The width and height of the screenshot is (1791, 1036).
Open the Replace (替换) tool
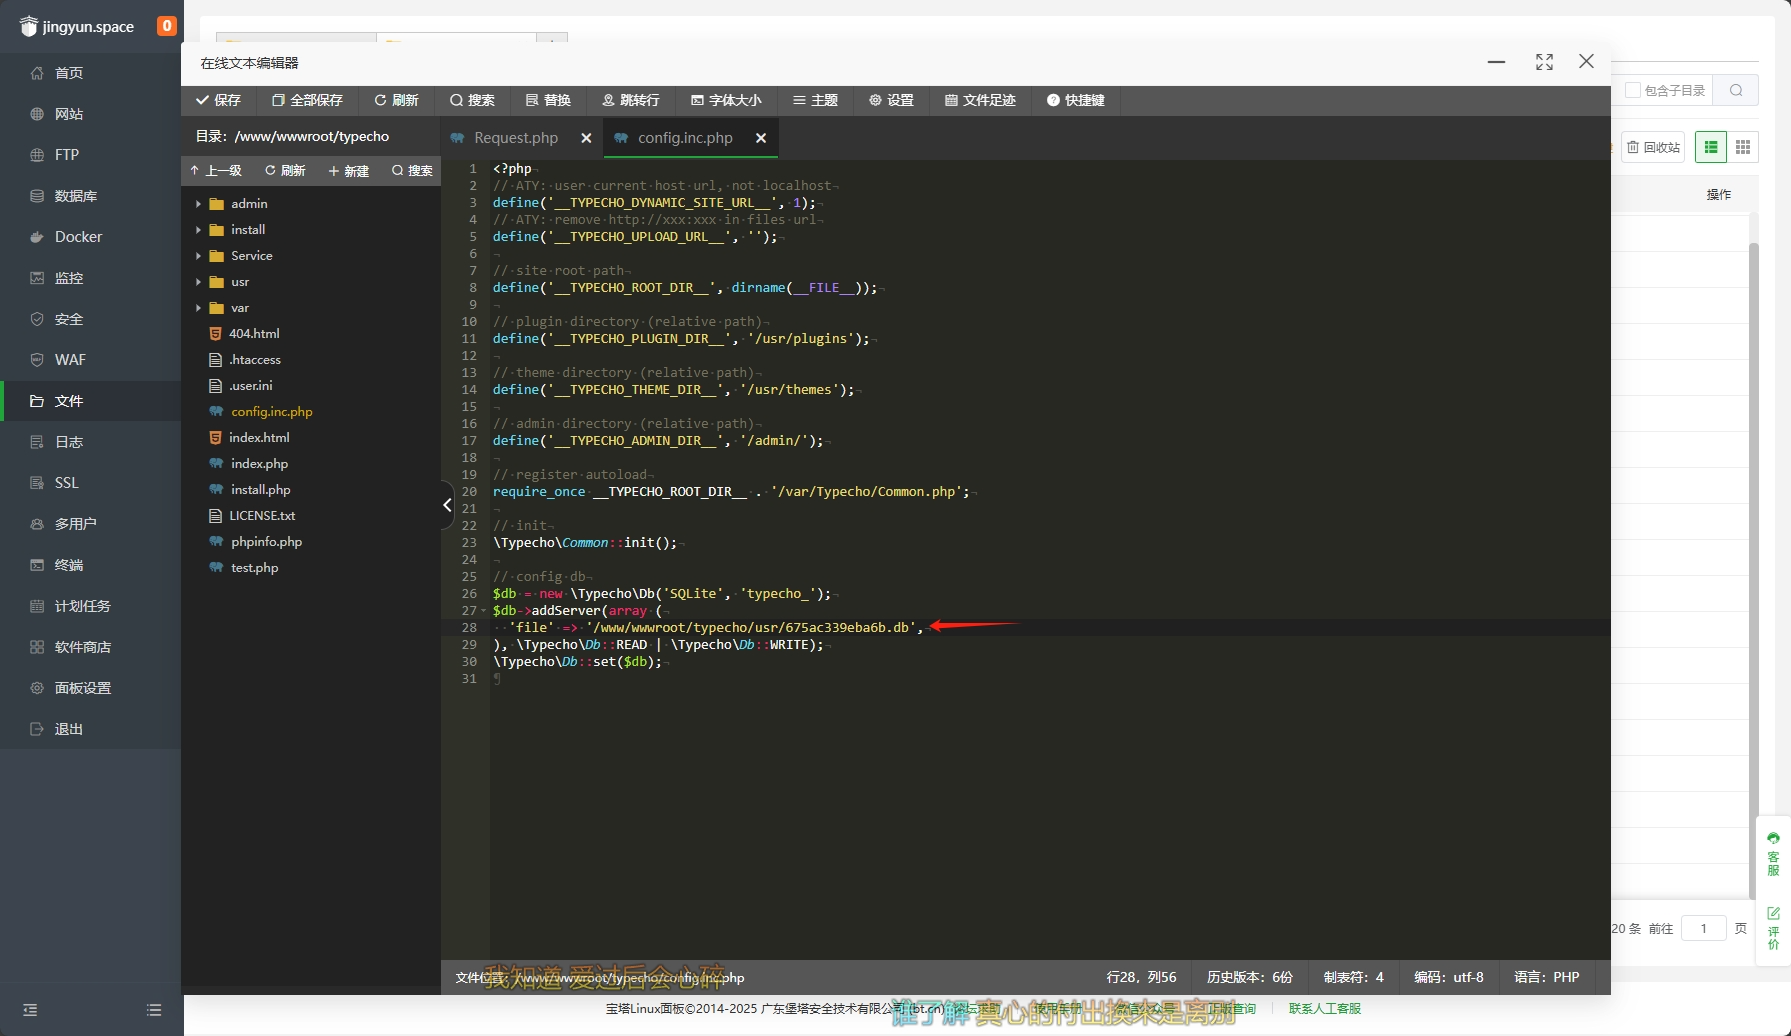click(548, 100)
